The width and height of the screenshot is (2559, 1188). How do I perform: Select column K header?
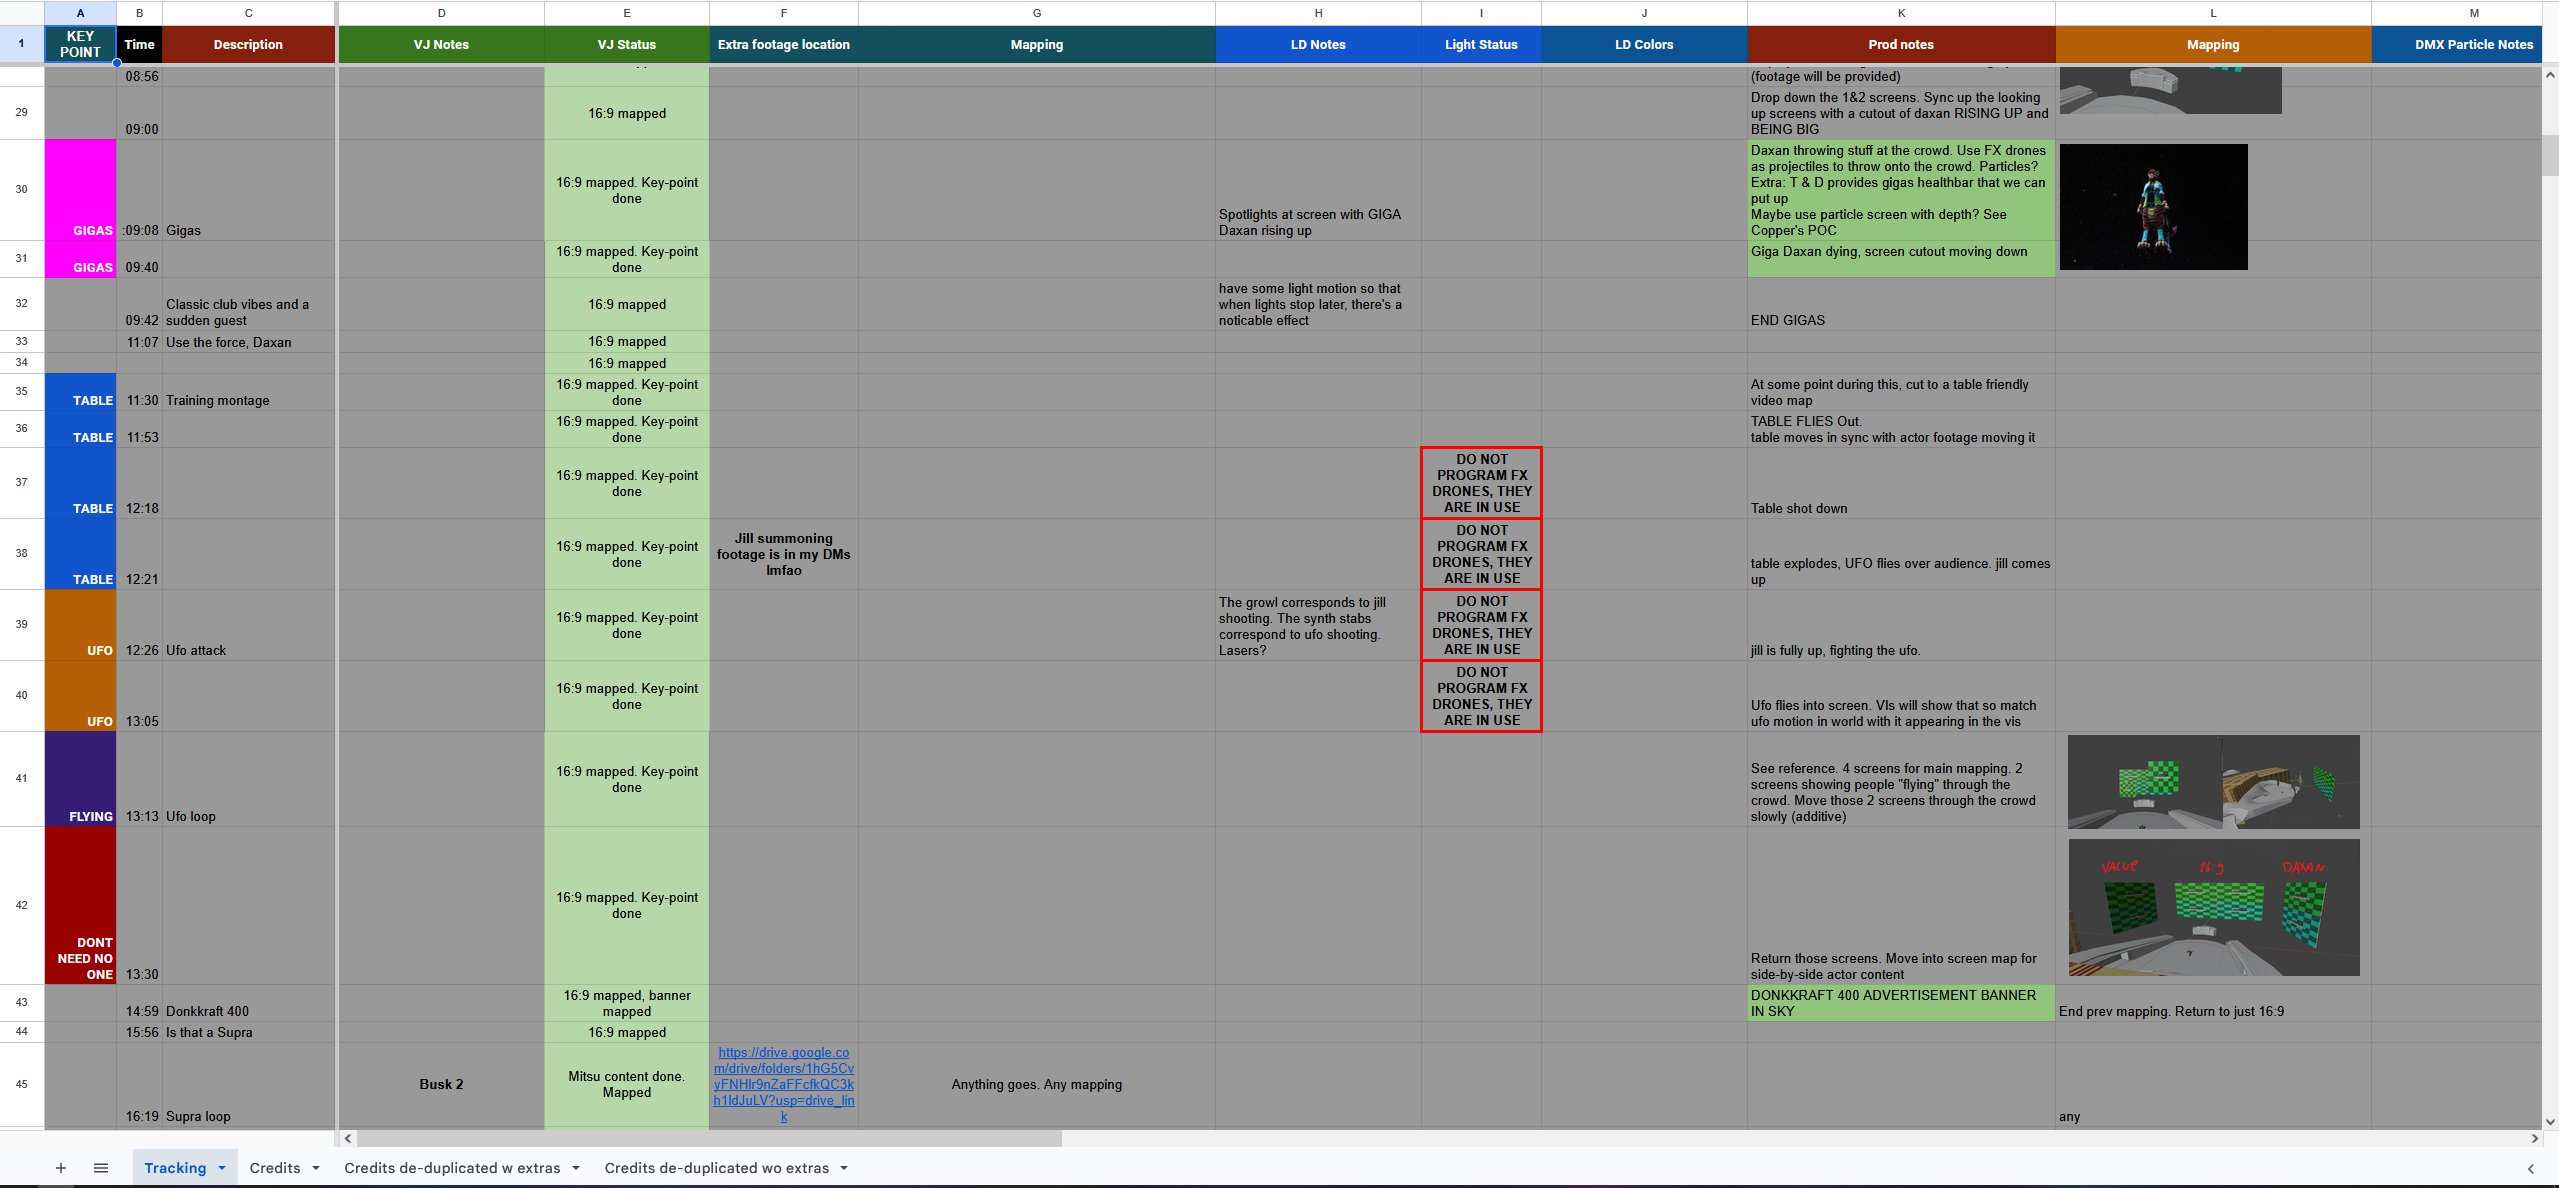click(1901, 13)
